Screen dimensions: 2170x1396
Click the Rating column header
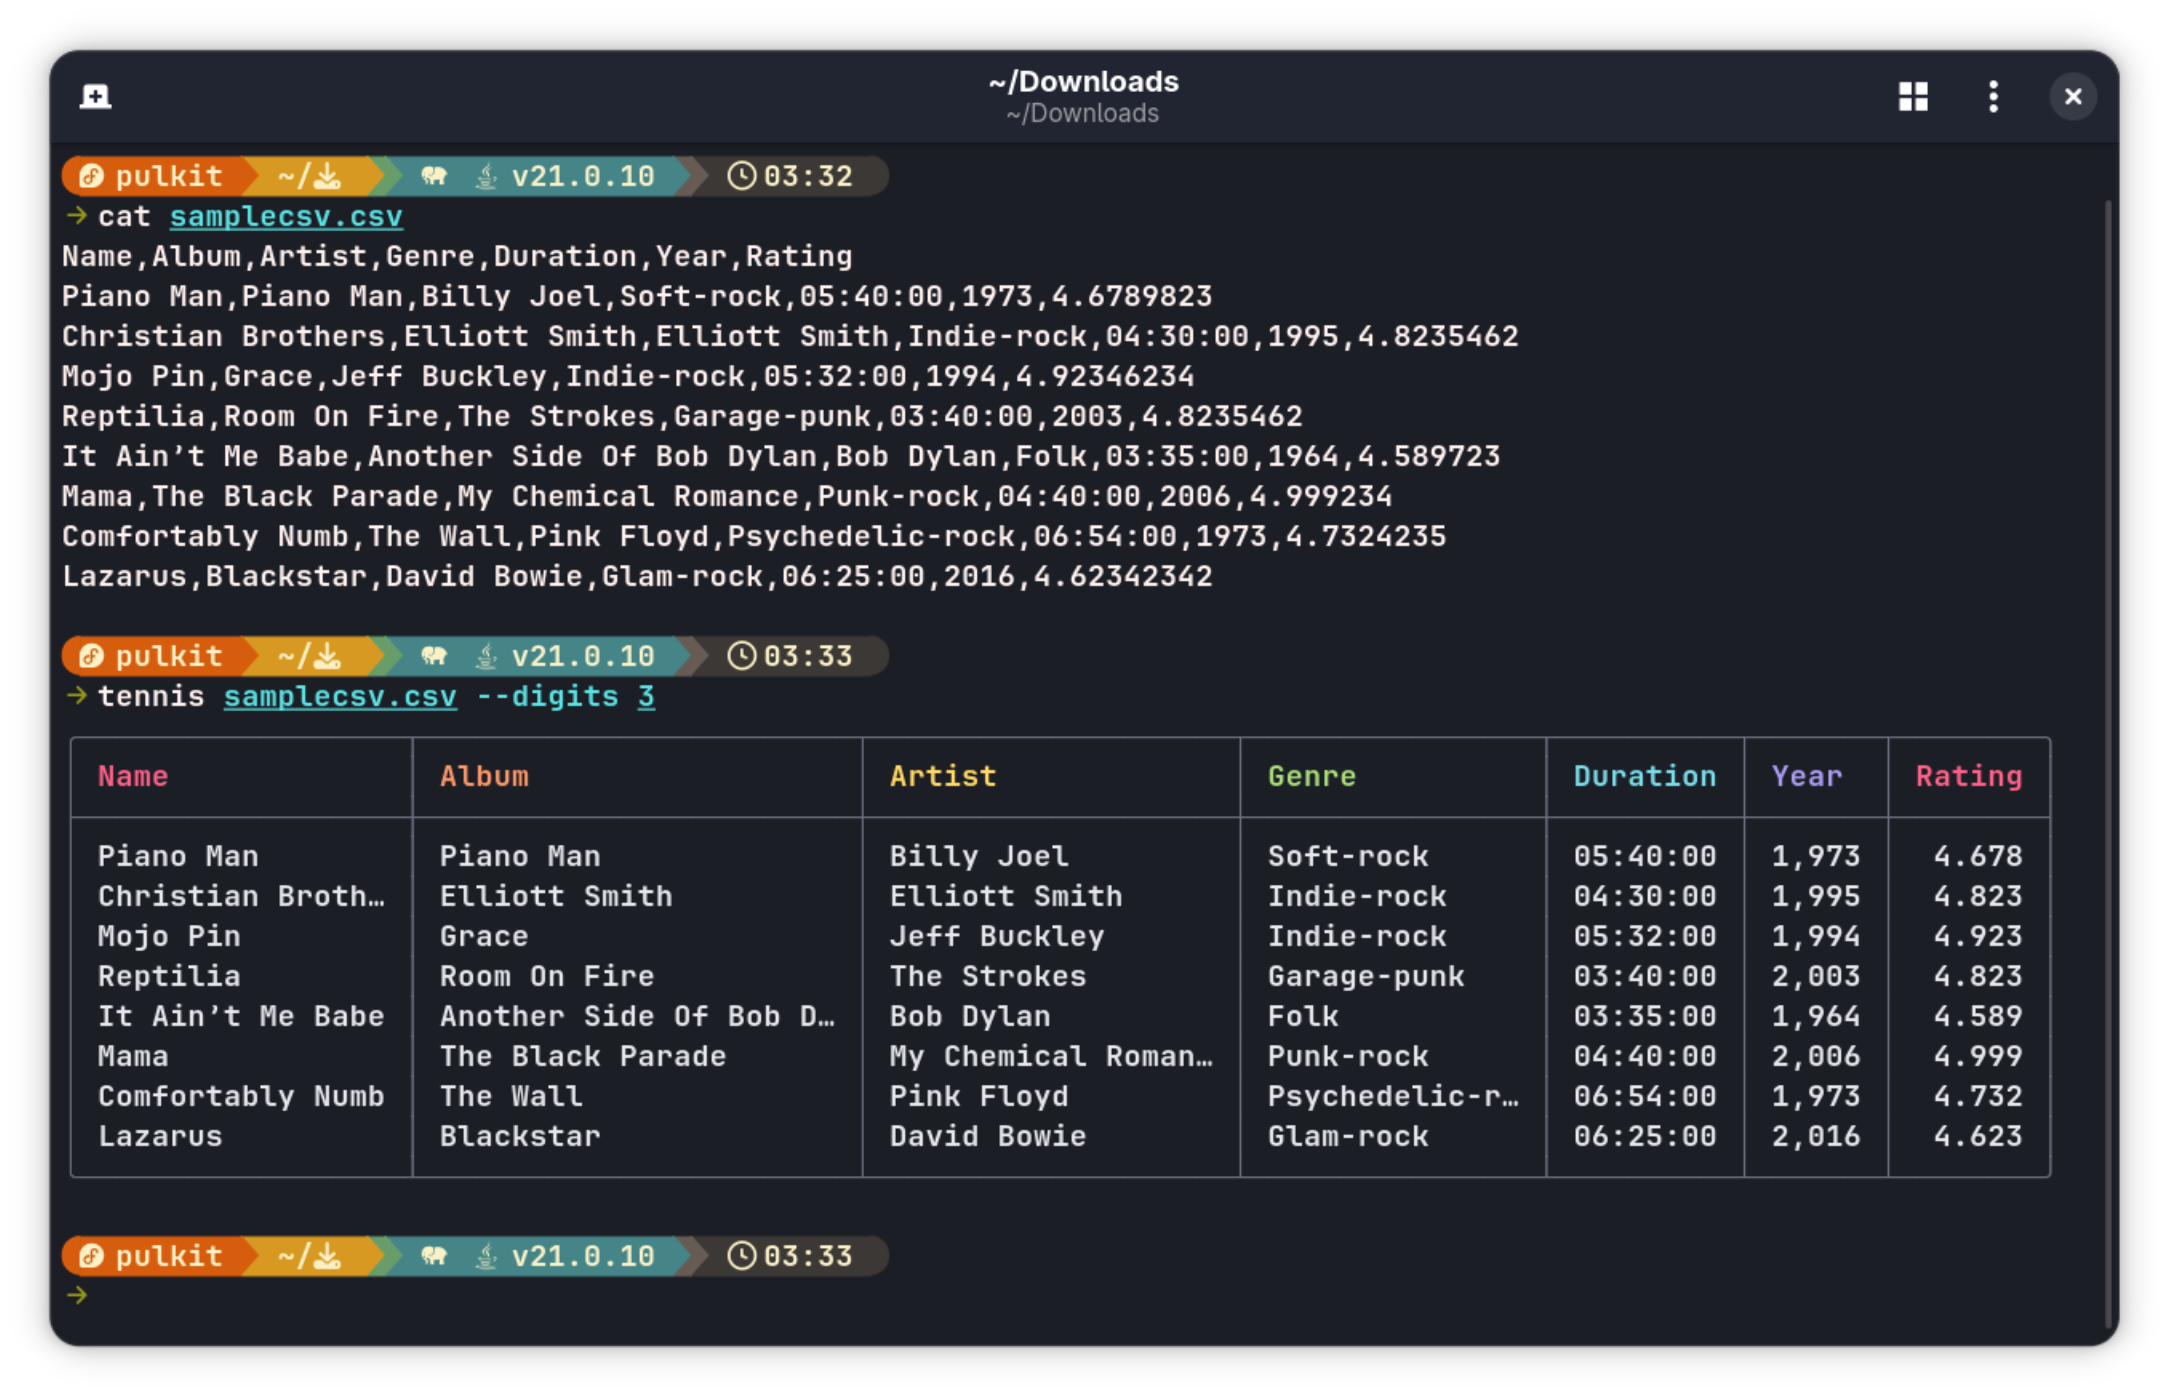click(x=1968, y=777)
